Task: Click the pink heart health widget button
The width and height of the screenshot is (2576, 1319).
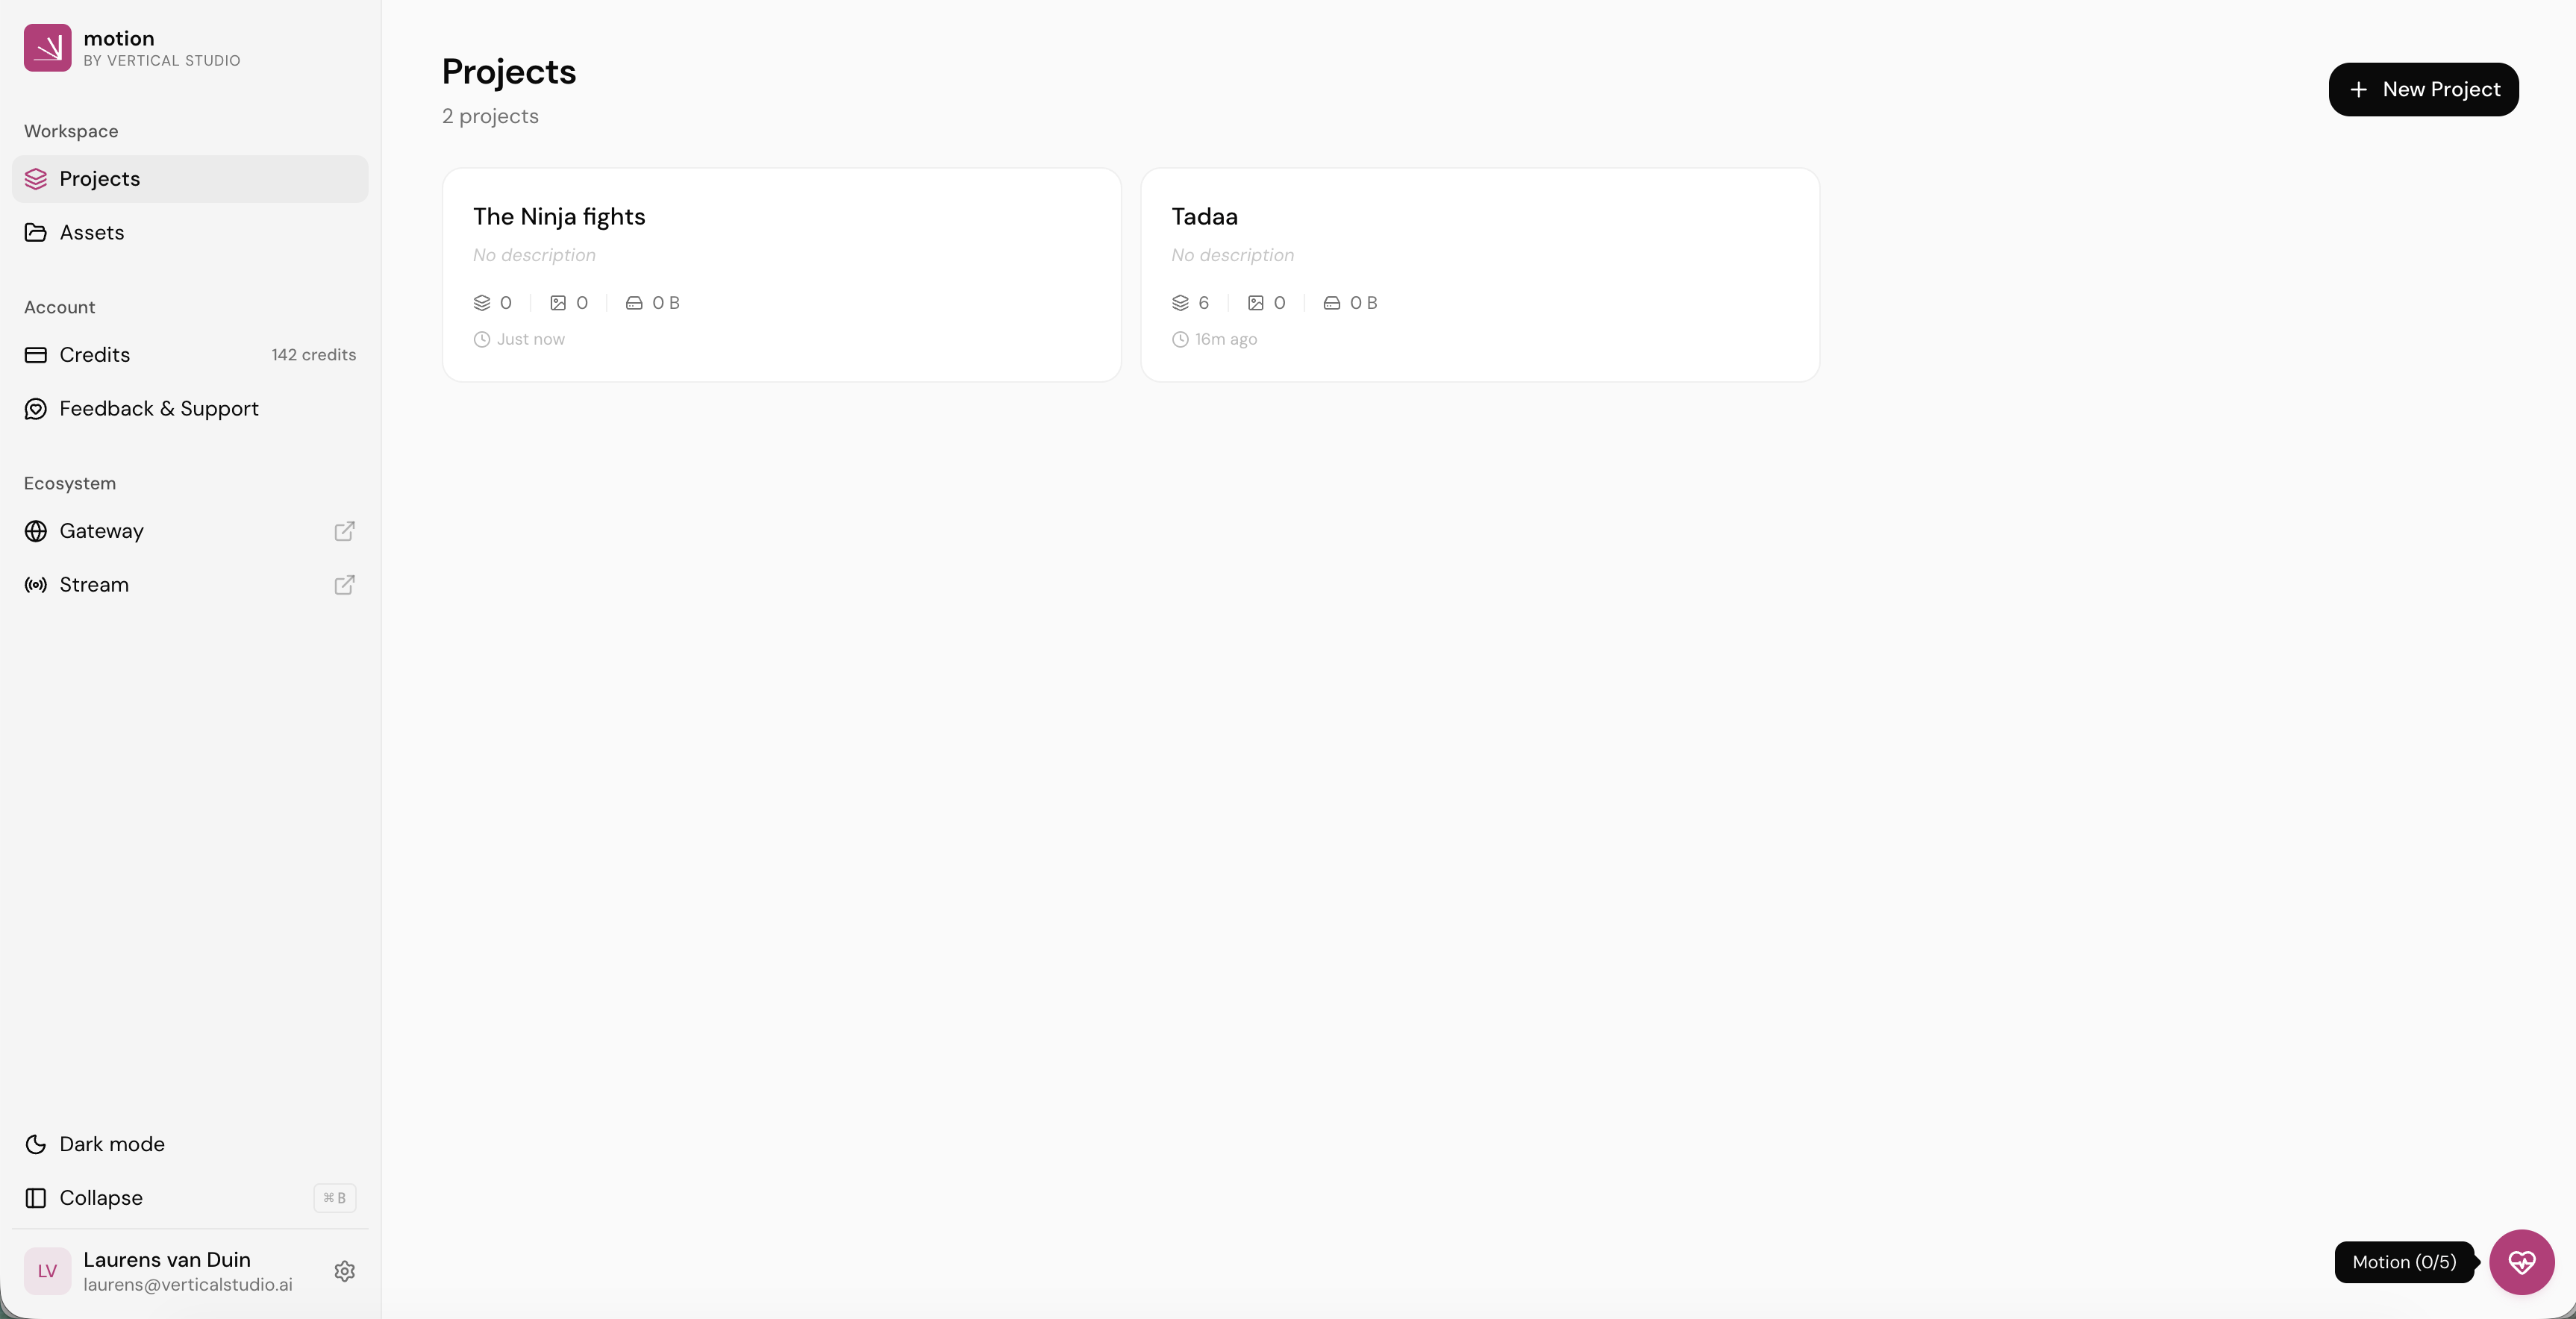Action: (2521, 1262)
